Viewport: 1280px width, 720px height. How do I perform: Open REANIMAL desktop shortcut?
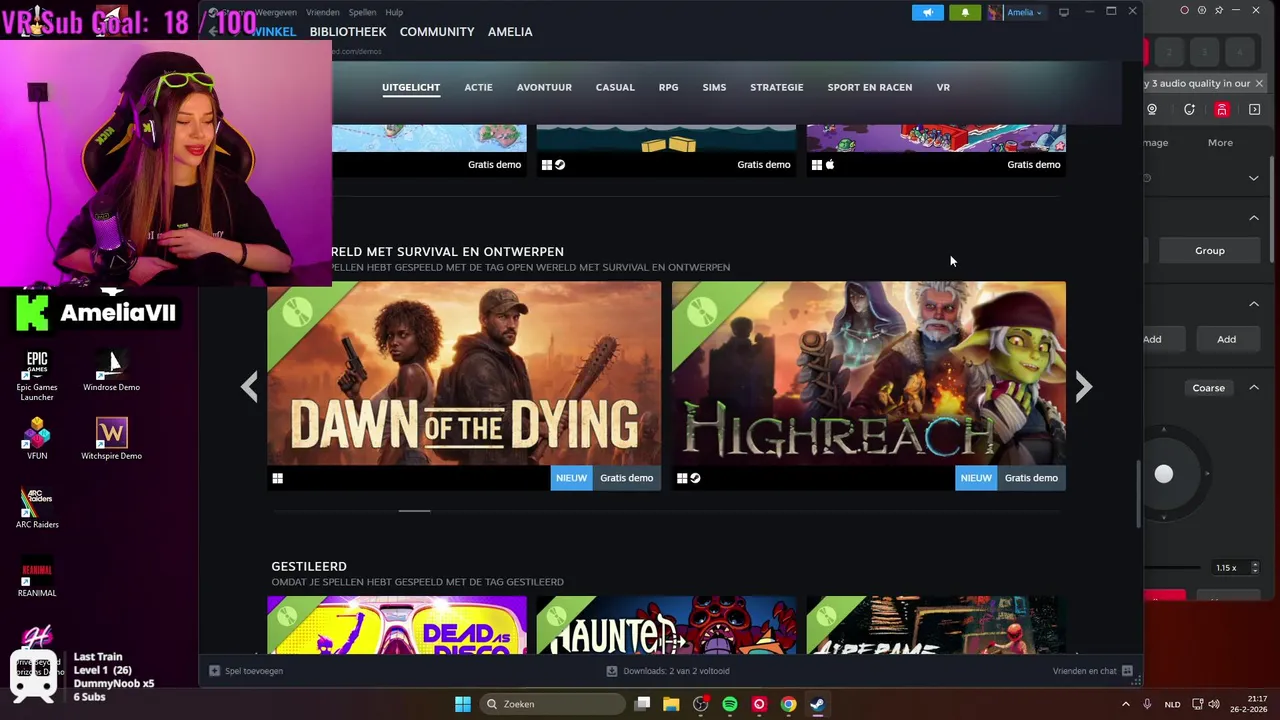pos(37,577)
